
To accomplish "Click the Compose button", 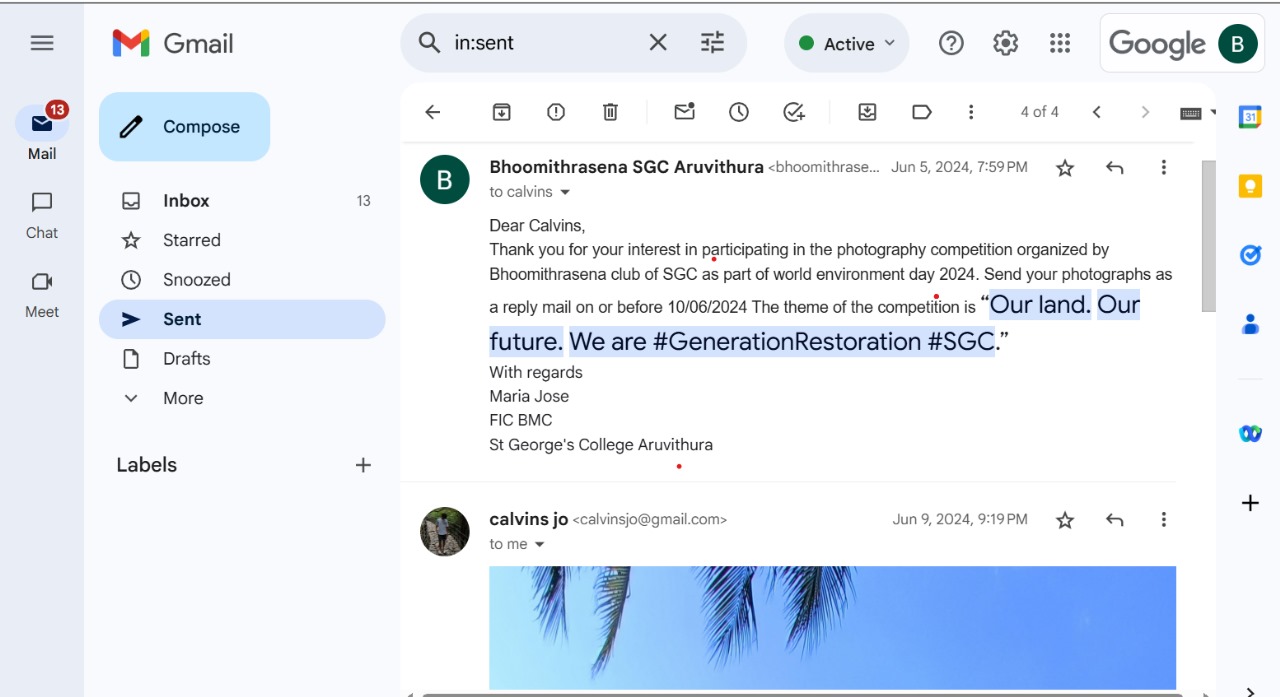I will 184,127.
